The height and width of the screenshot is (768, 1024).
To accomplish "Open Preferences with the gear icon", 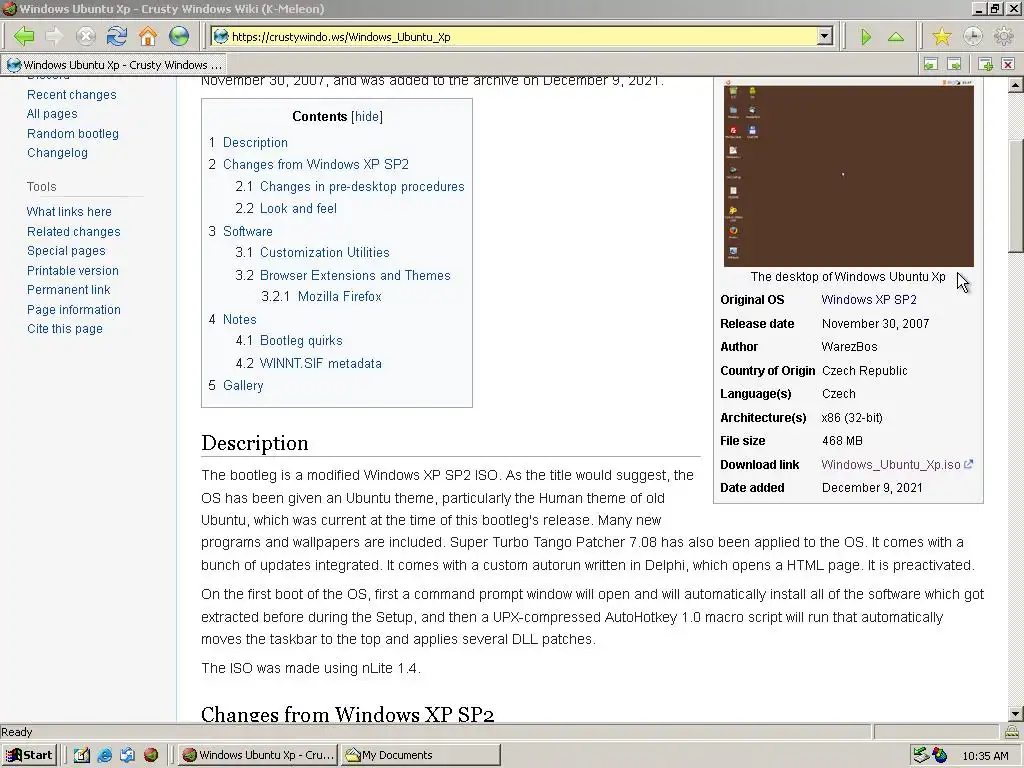I will [1004, 37].
